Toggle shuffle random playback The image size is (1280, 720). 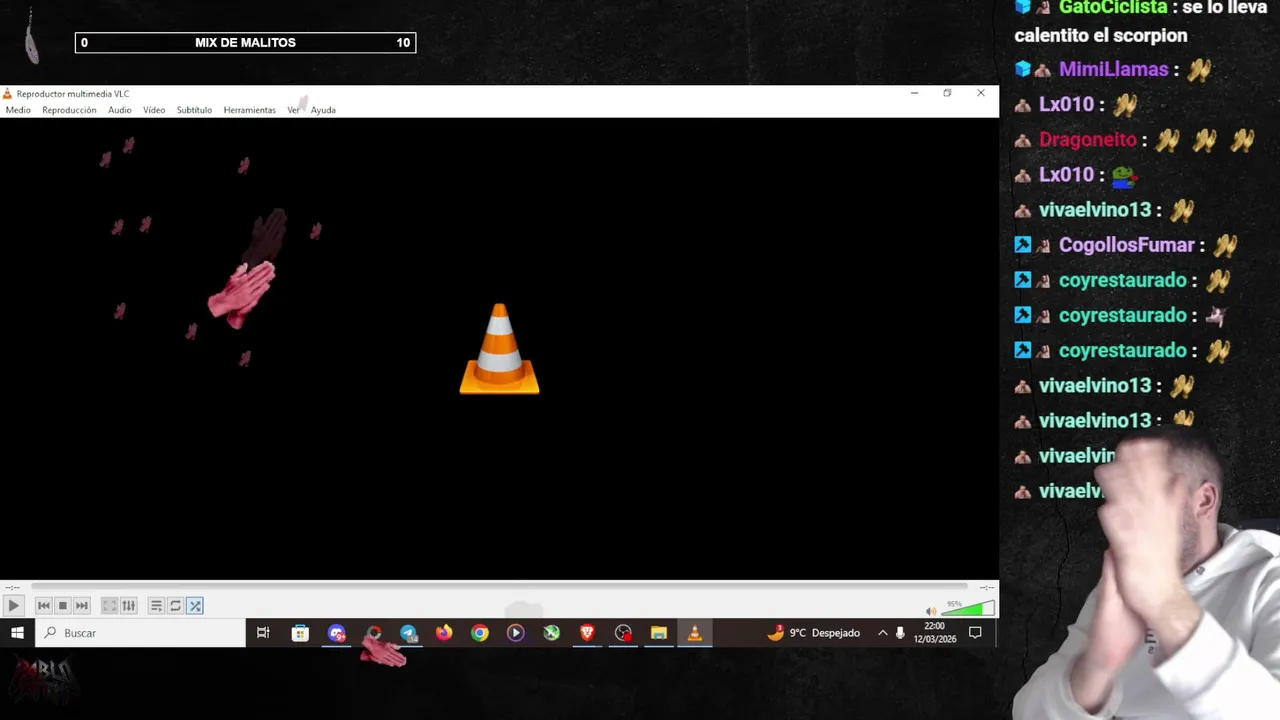[195, 606]
